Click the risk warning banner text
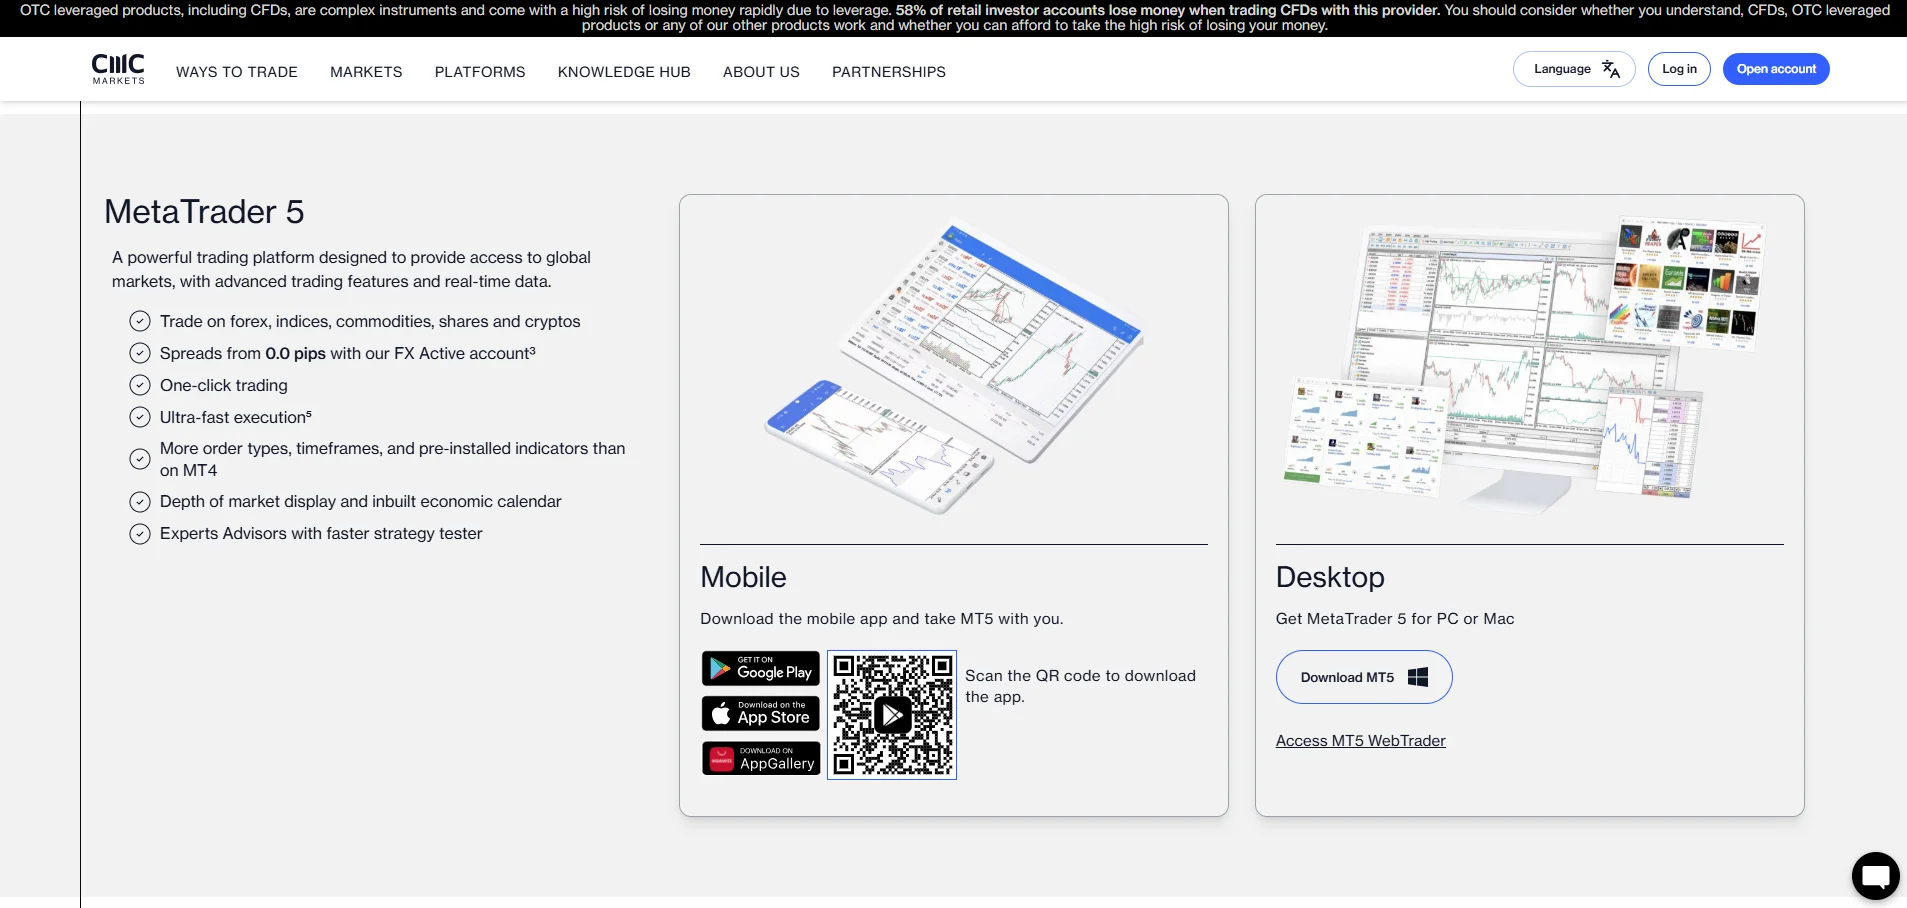The image size is (1907, 908). pos(954,17)
